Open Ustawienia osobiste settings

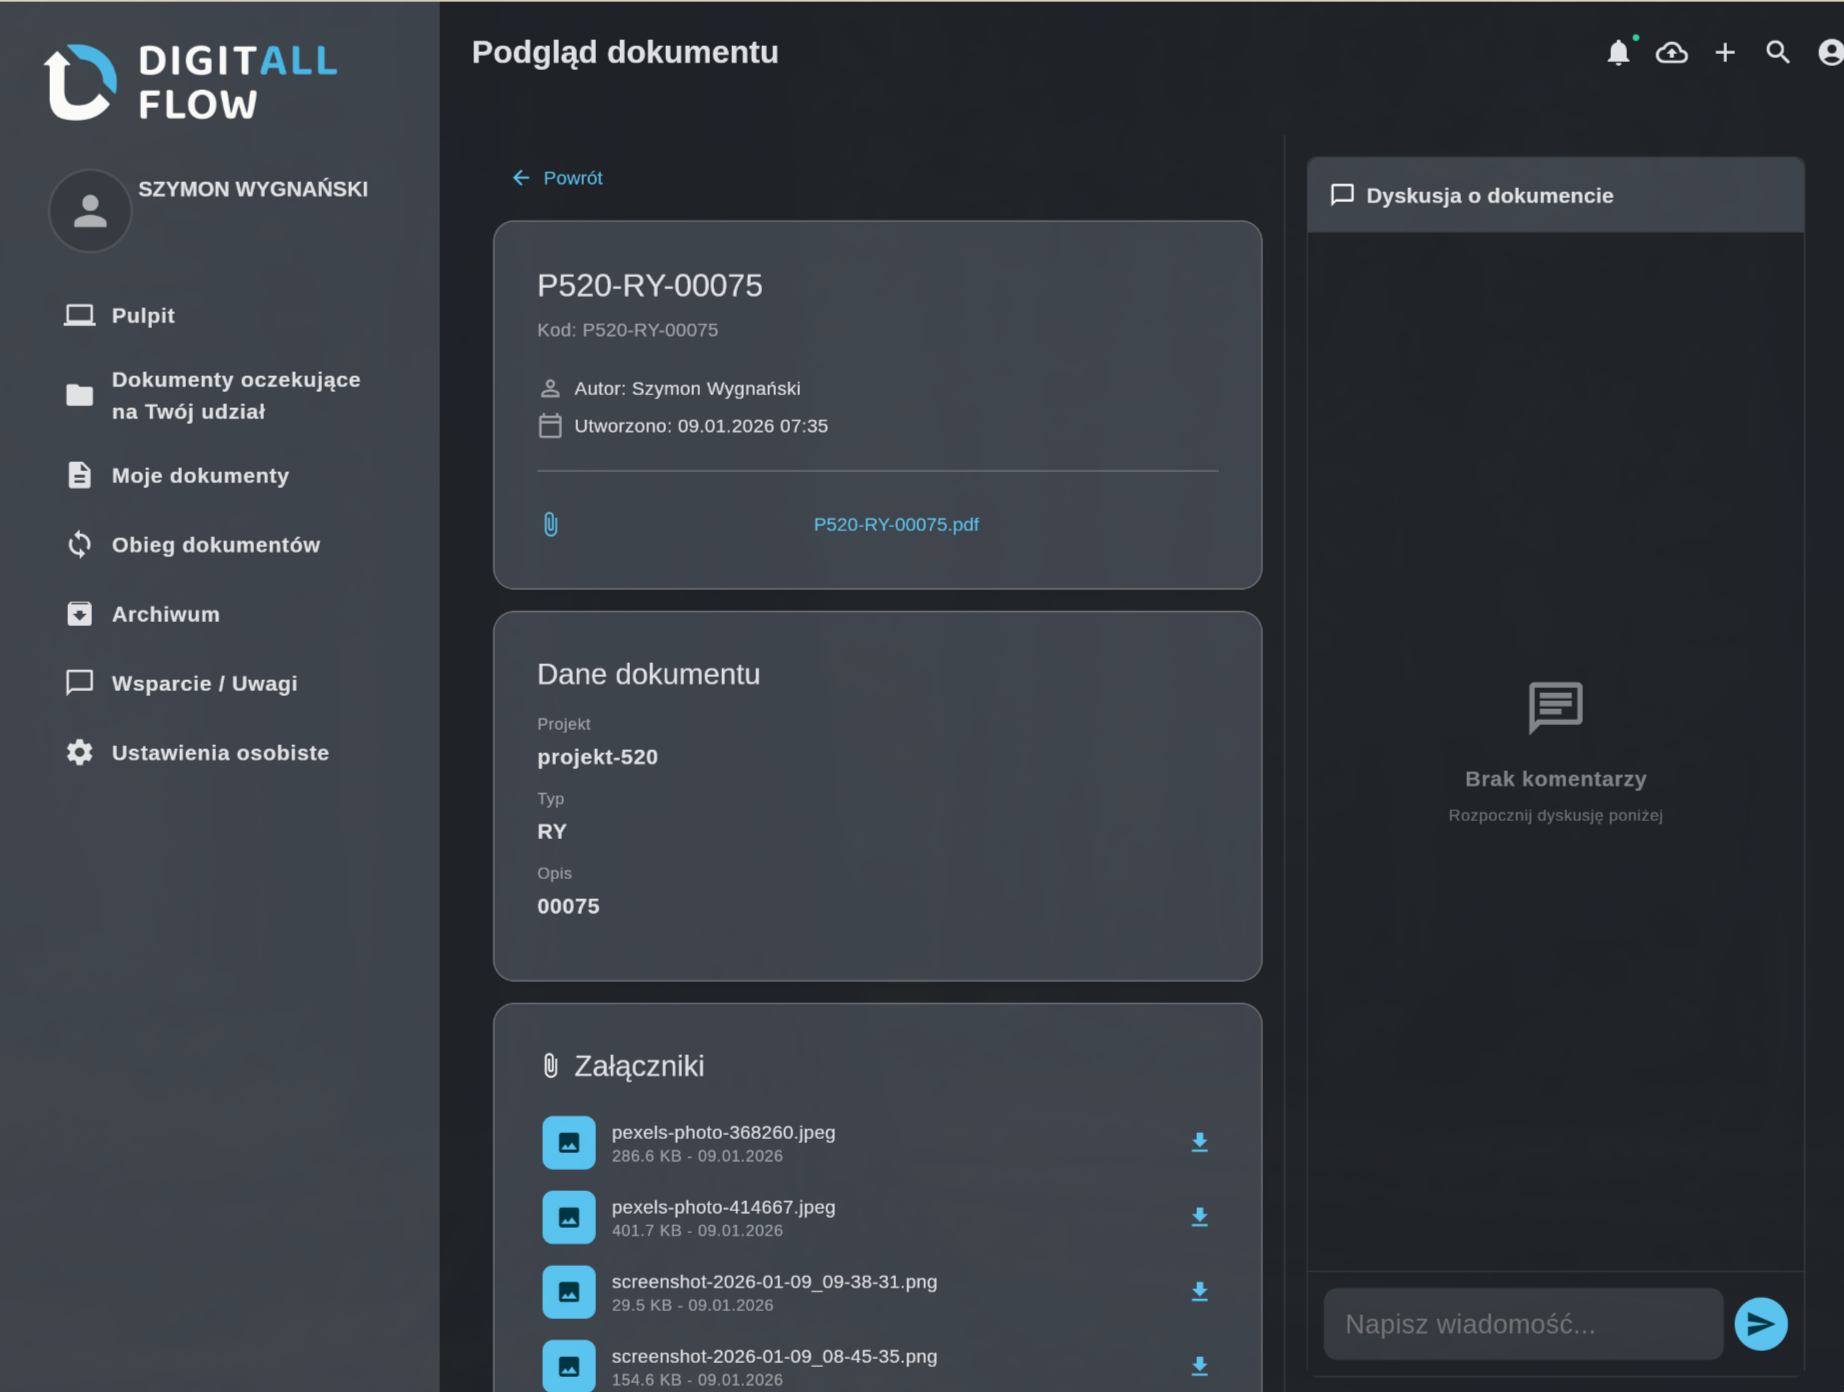(x=220, y=753)
